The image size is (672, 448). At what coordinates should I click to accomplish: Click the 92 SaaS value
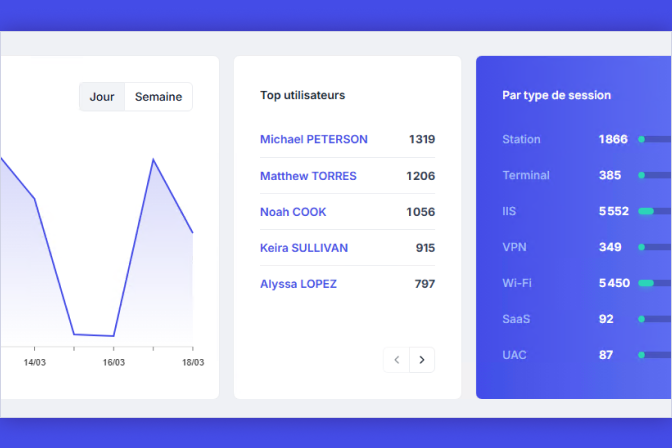click(x=606, y=319)
